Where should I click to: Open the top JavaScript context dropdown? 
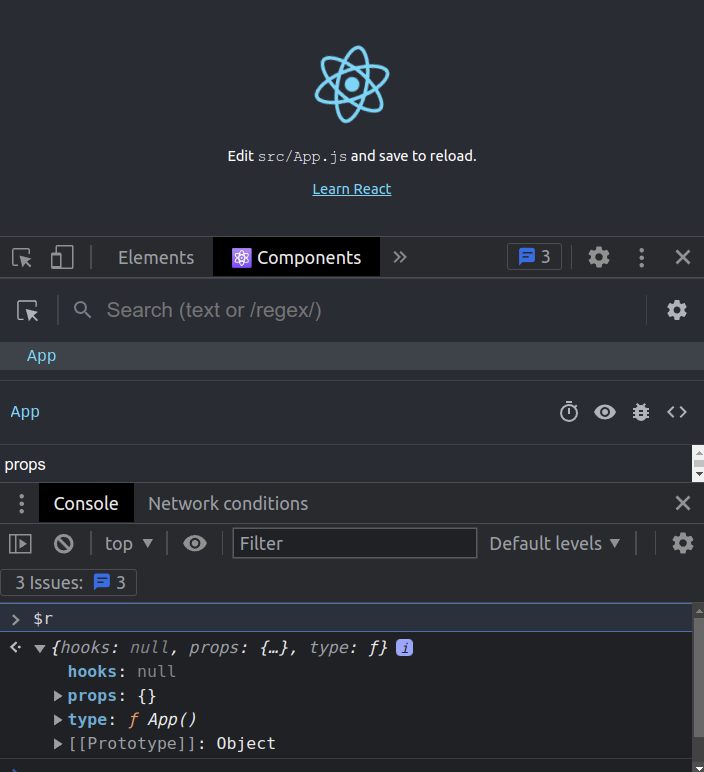tap(128, 544)
